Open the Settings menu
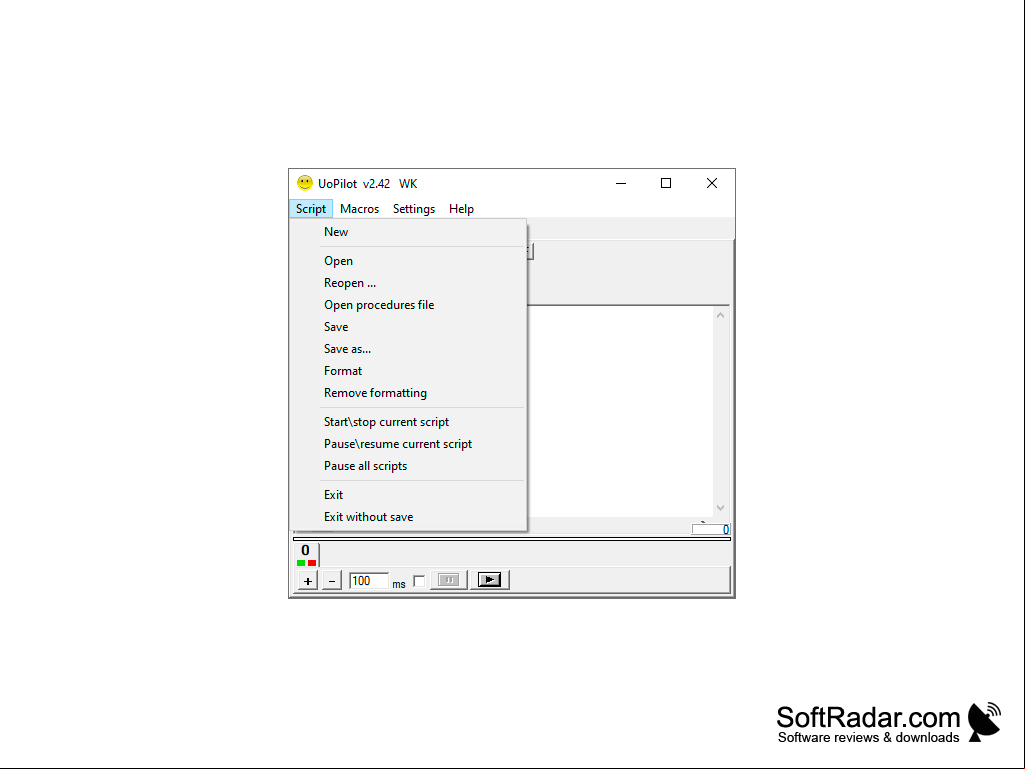This screenshot has height=769, width=1025. pos(414,209)
